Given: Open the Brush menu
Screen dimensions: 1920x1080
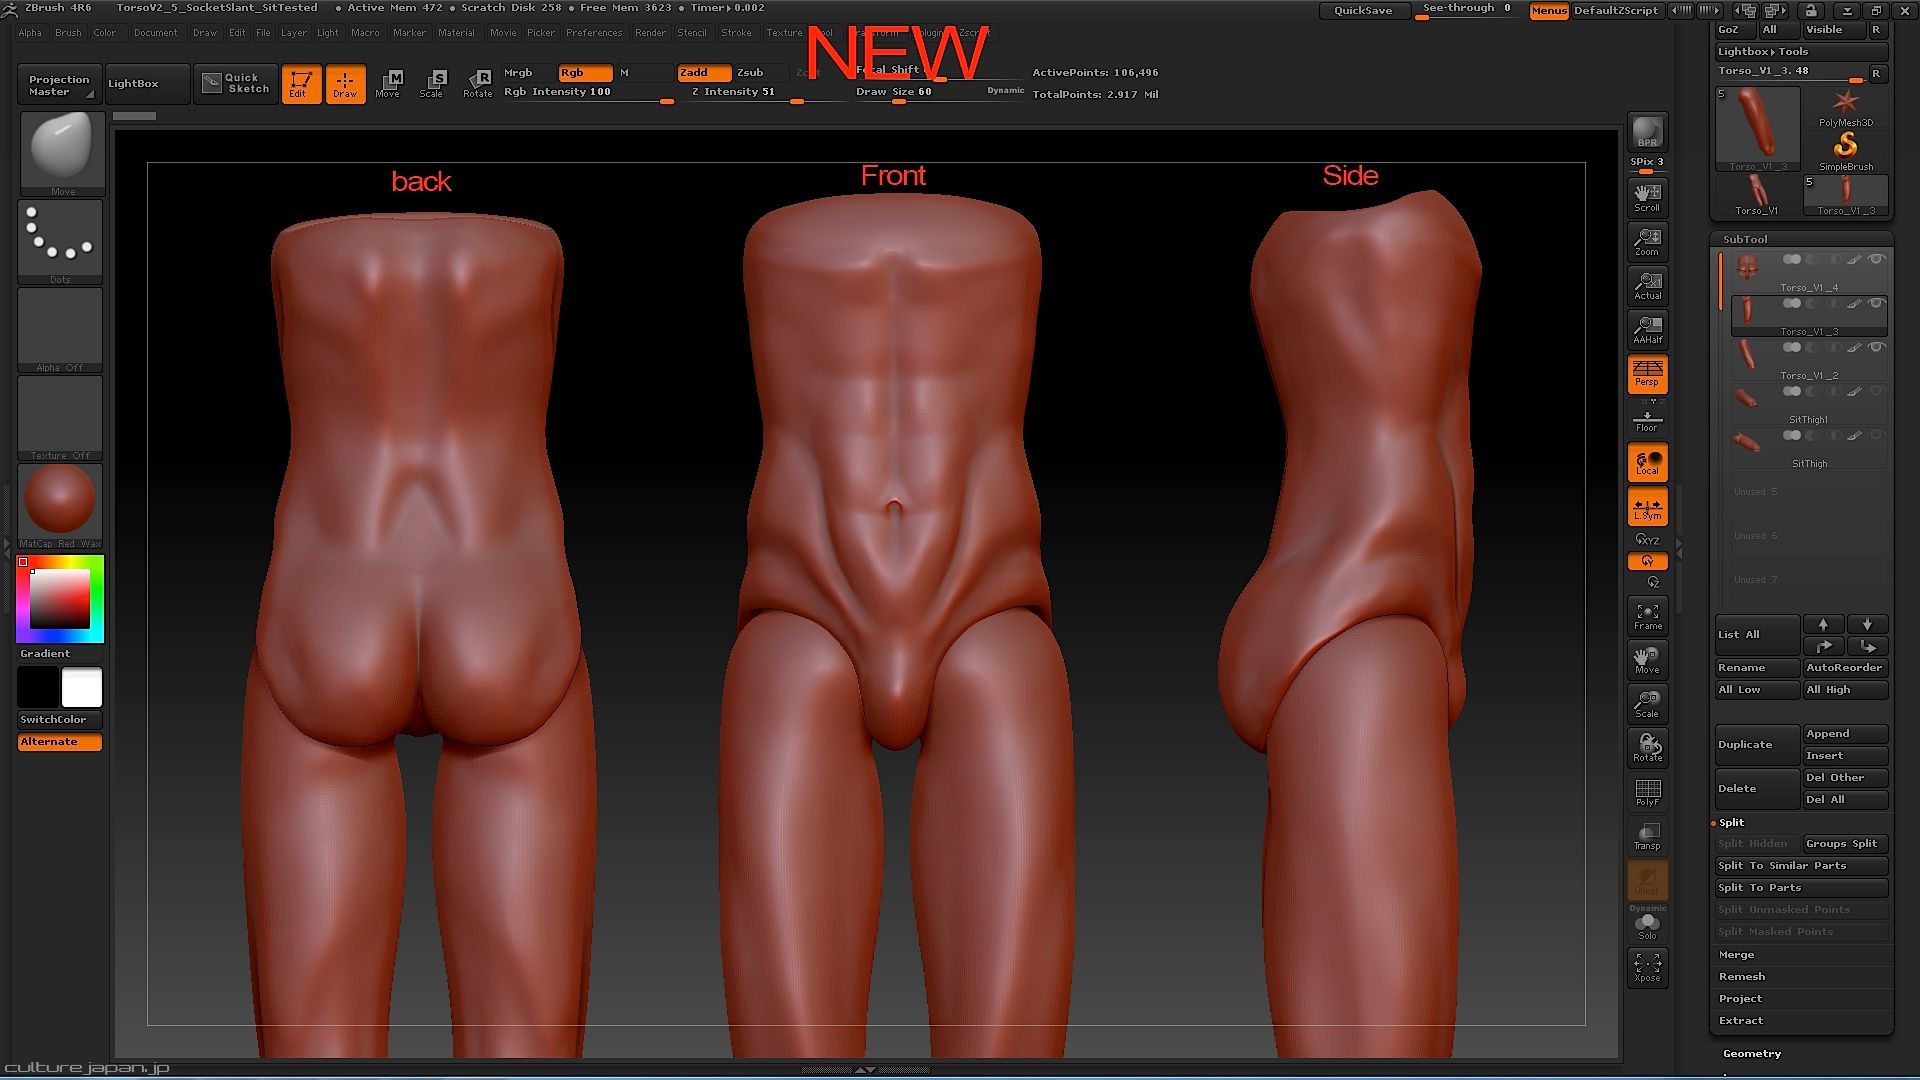Looking at the screenshot, I should [68, 33].
